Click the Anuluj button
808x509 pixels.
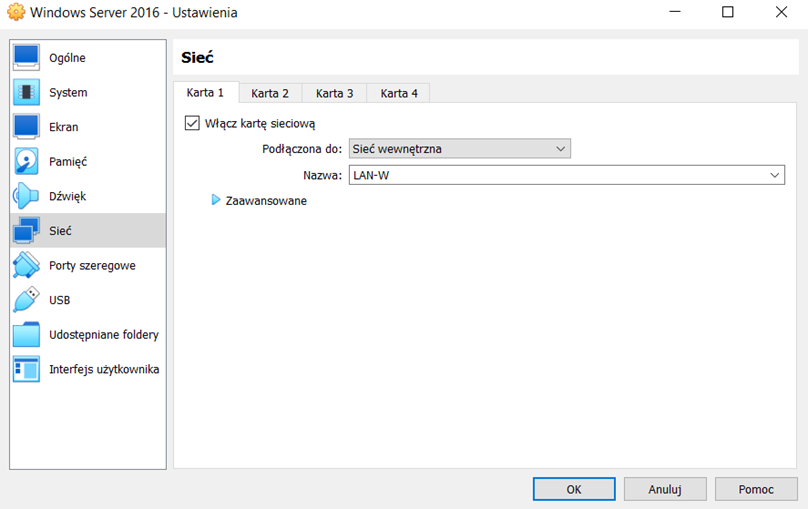pos(664,489)
